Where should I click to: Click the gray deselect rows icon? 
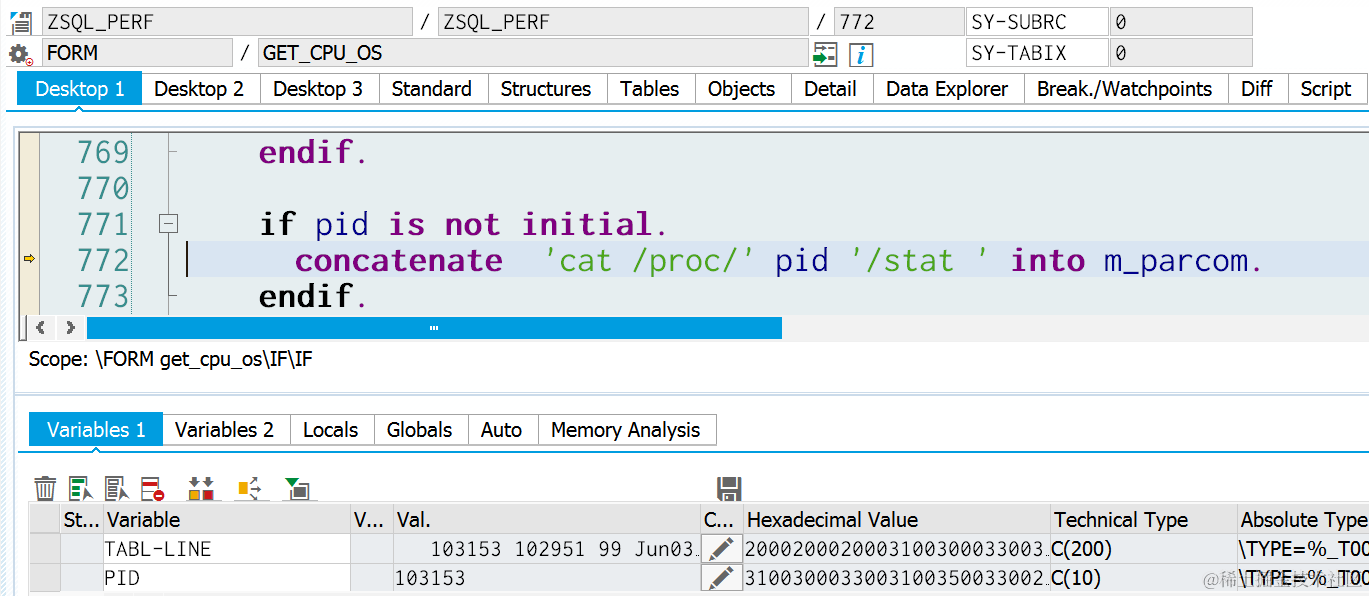117,488
